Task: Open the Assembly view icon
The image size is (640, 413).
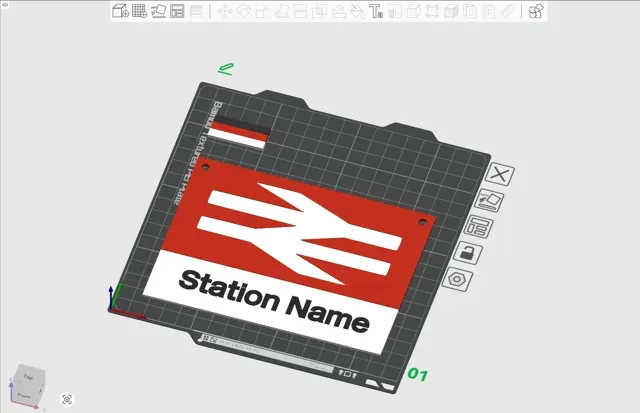Action: click(x=536, y=11)
